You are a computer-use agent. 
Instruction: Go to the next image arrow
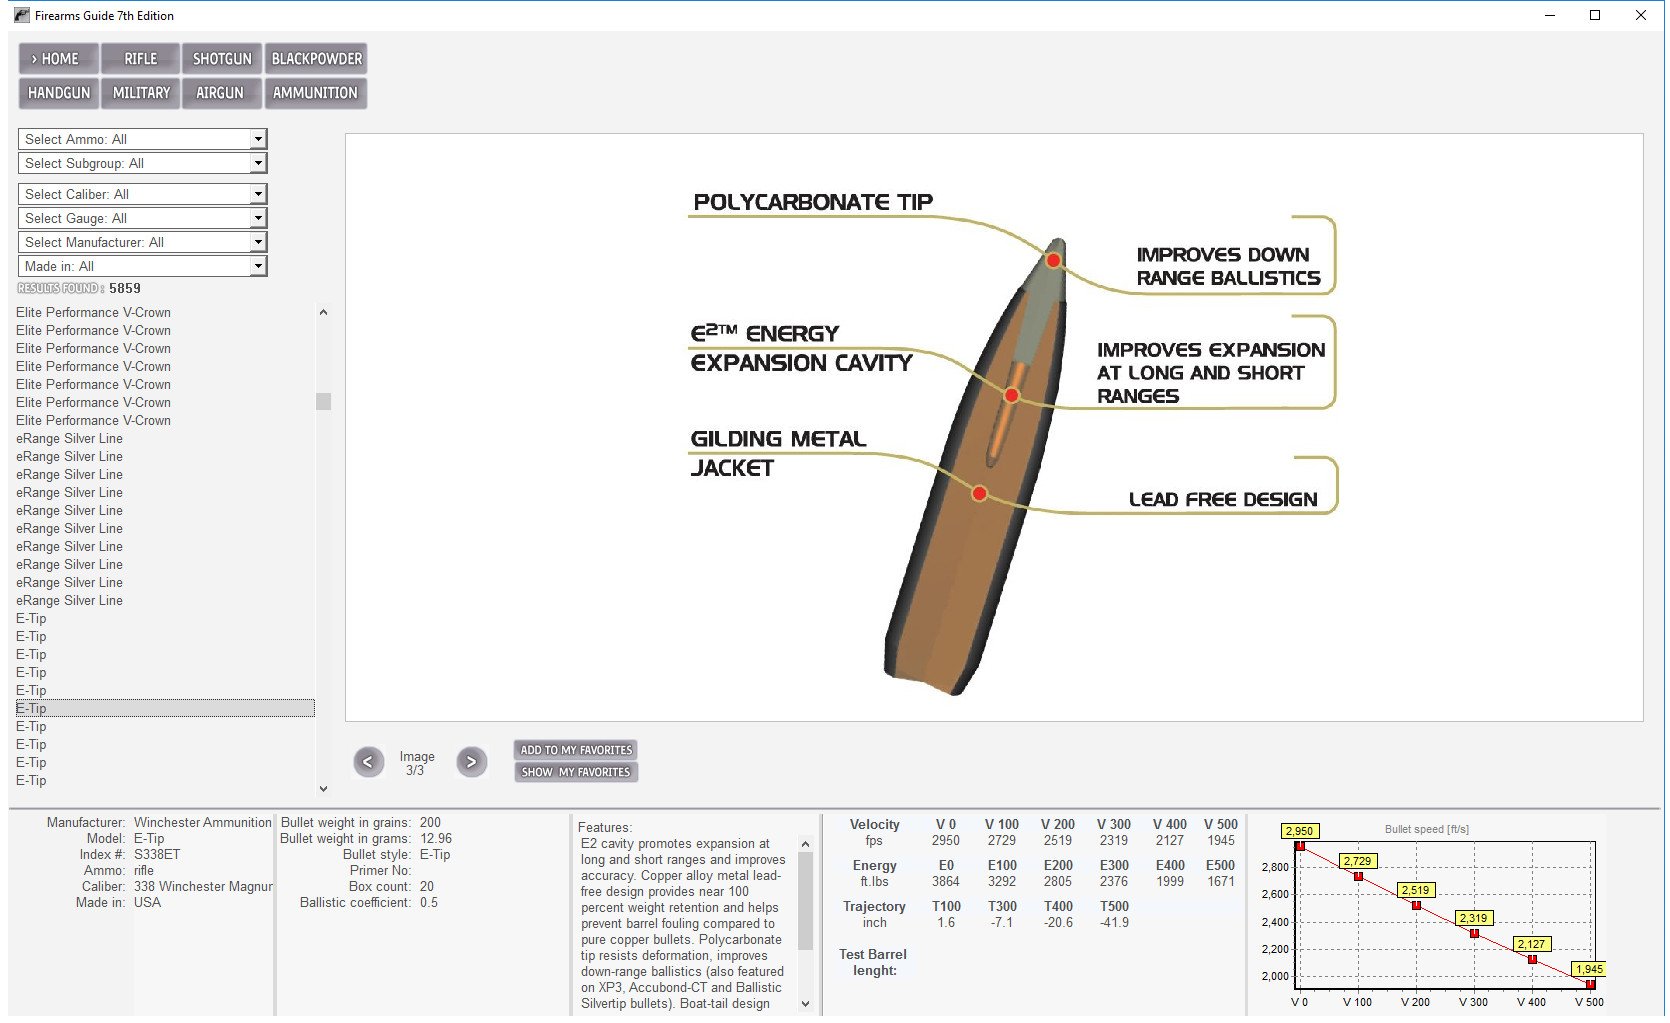tap(471, 762)
